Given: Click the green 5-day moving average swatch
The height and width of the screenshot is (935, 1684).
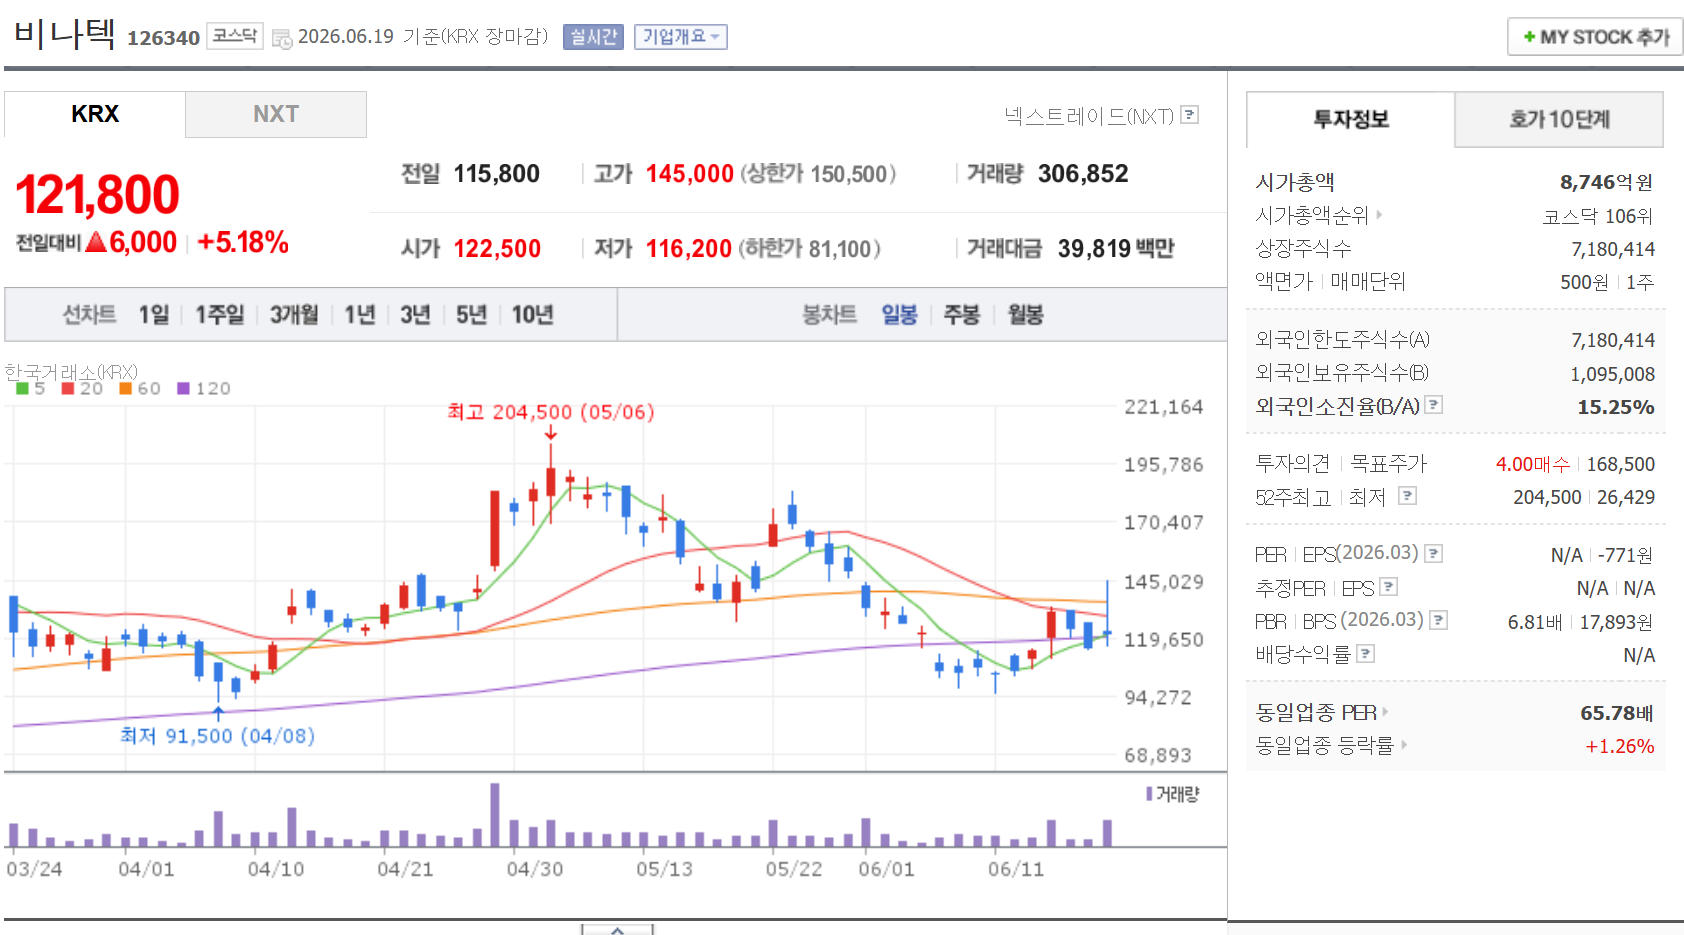Looking at the screenshot, I should point(22,388).
